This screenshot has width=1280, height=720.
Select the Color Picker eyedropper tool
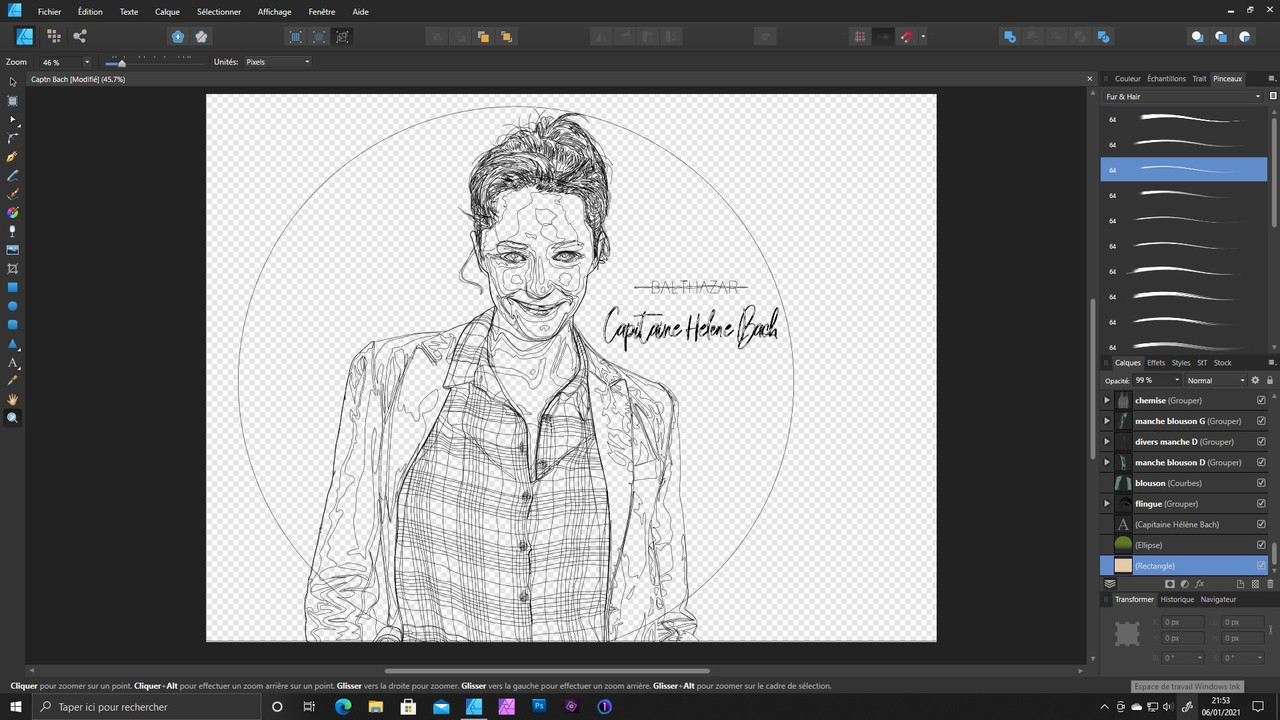pos(13,381)
